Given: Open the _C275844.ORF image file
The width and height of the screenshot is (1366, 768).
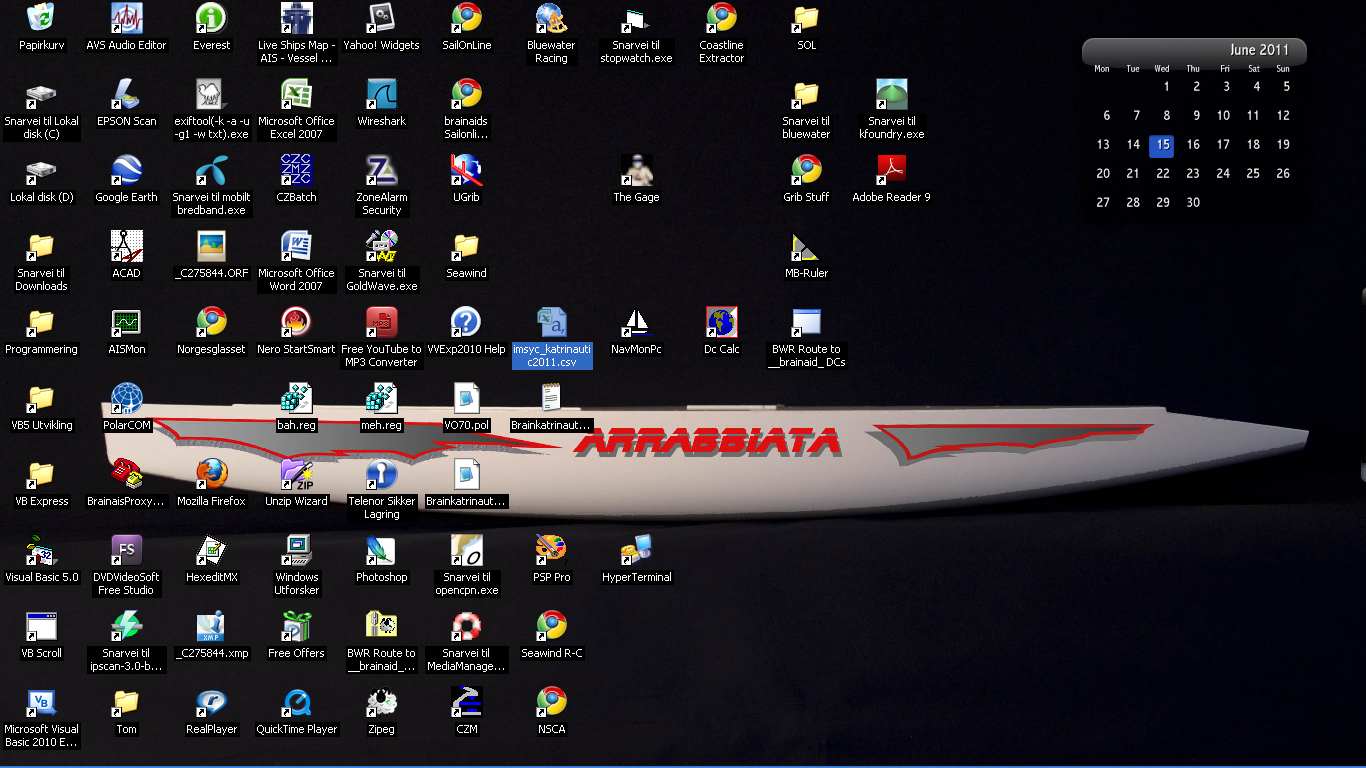Looking at the screenshot, I should click(211, 246).
